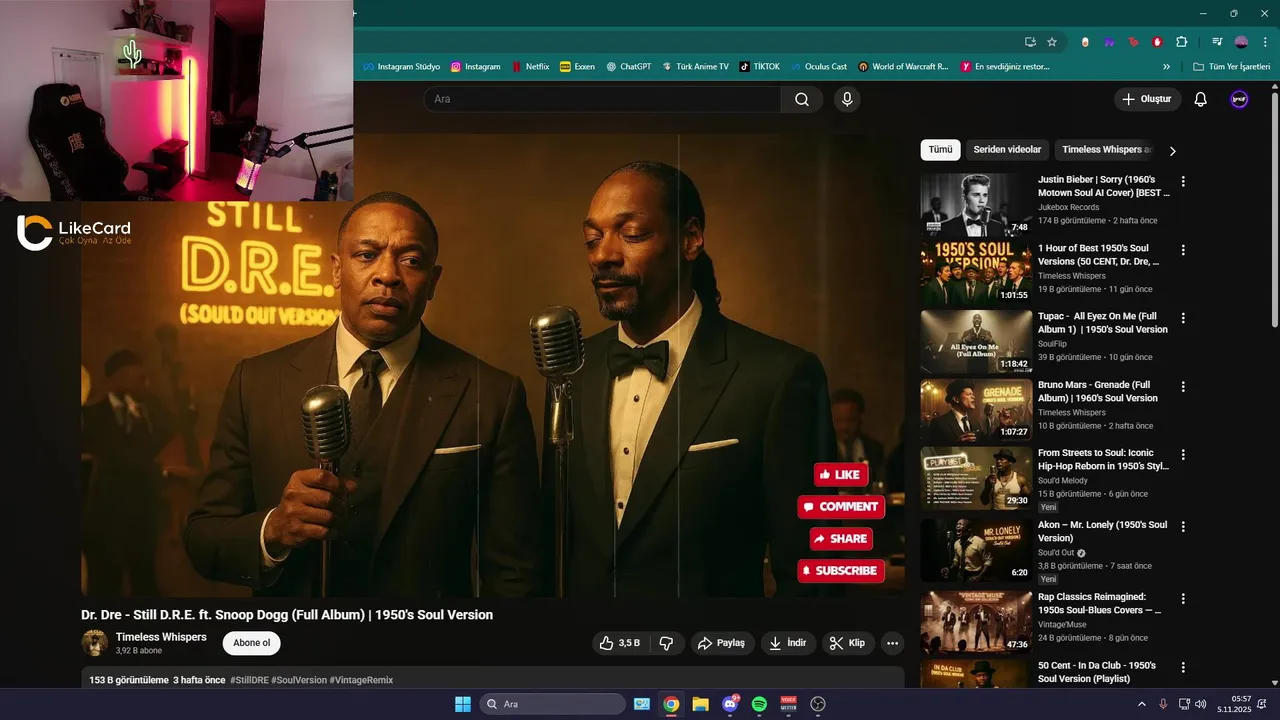Click the install app icon in address bar
Viewport: 1280px width, 720px height.
pyautogui.click(x=1030, y=42)
